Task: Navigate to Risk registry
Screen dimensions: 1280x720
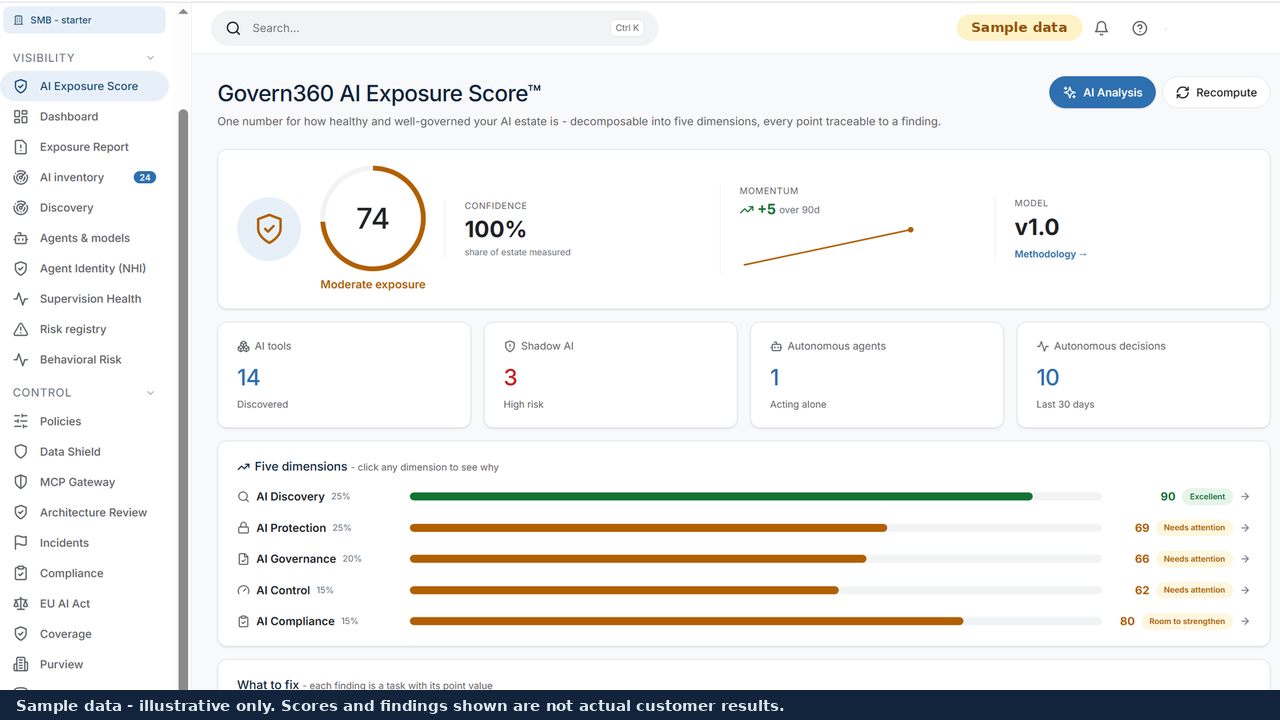Action: [85, 329]
